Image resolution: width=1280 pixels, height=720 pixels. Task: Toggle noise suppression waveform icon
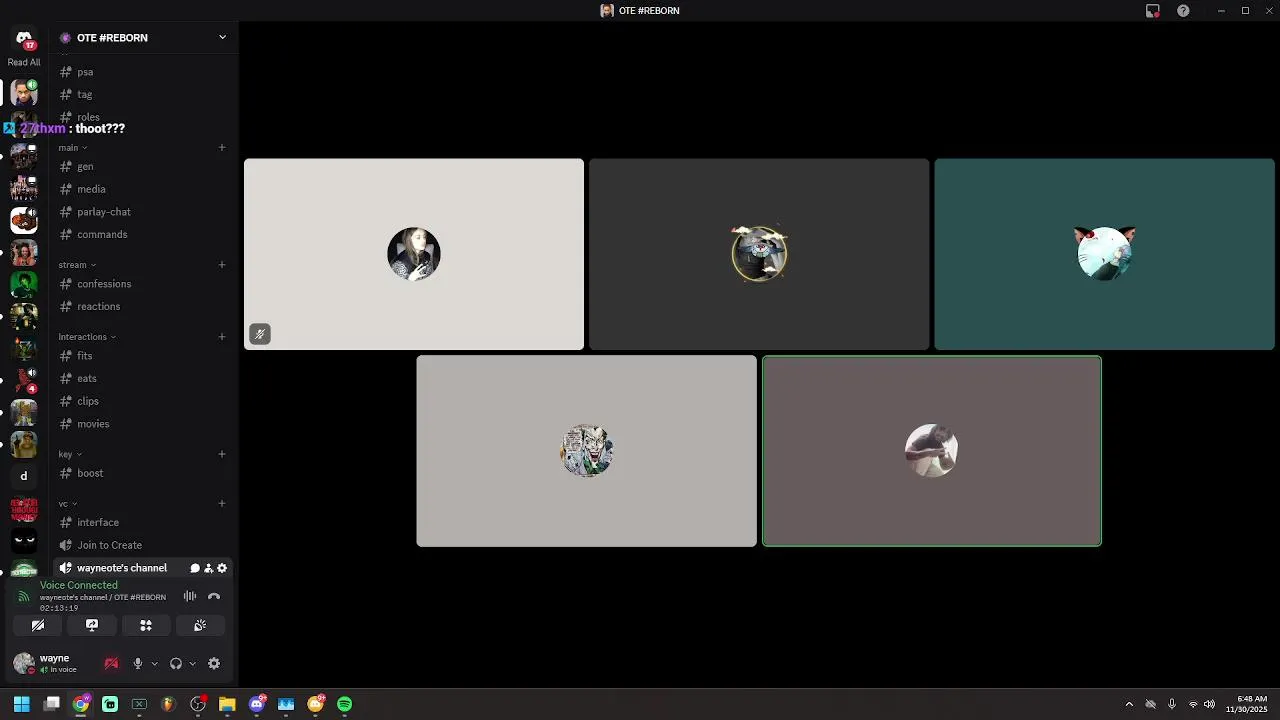click(x=189, y=596)
